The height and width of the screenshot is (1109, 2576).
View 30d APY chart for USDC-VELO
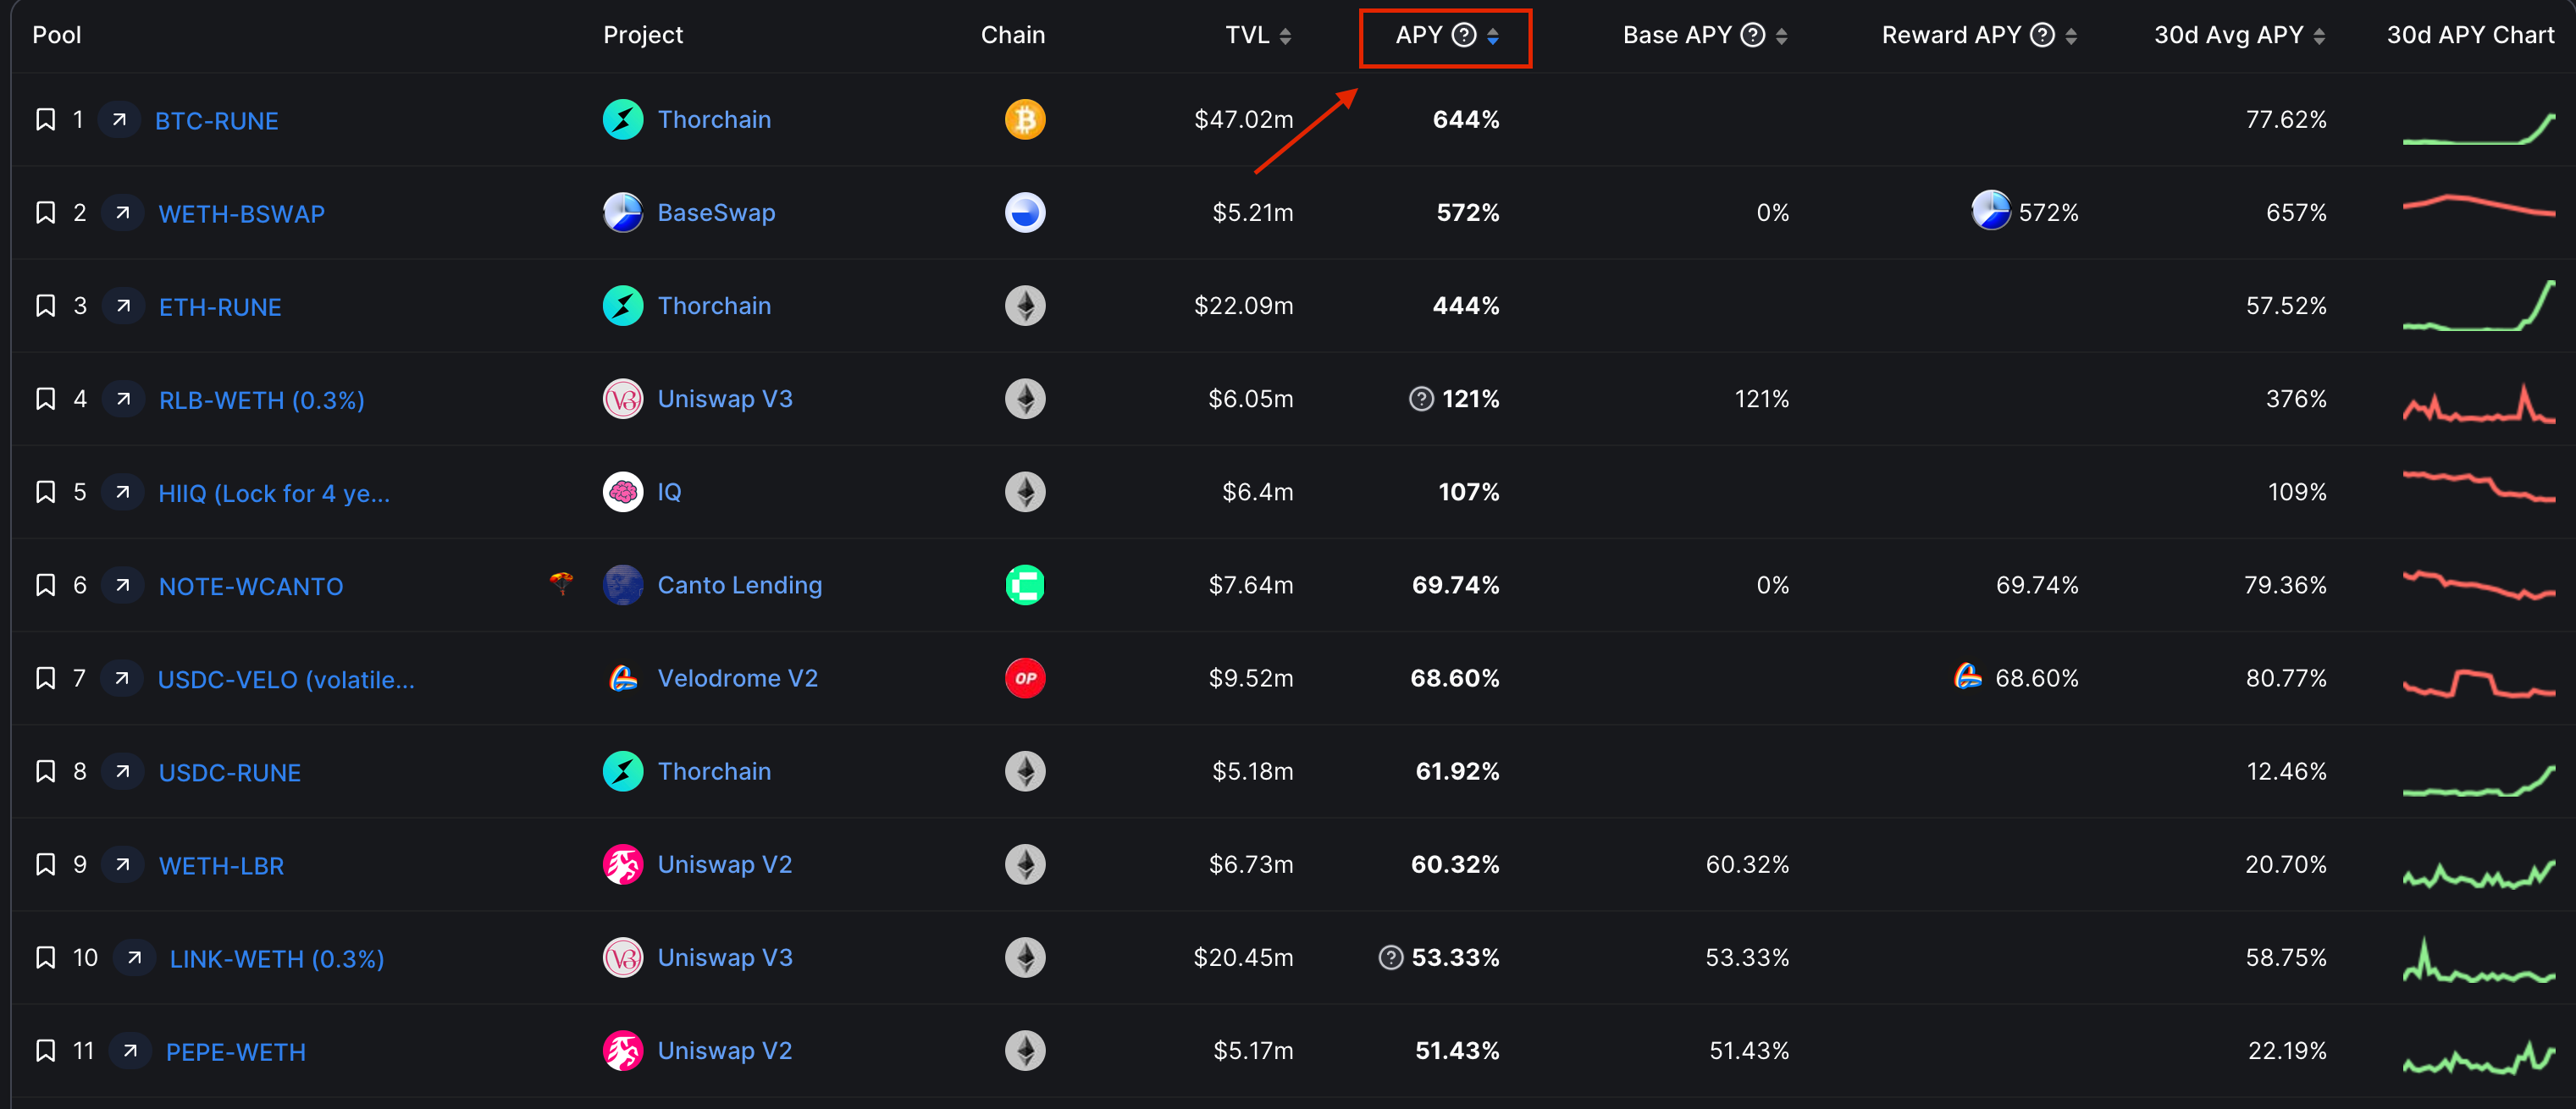click(x=2478, y=683)
